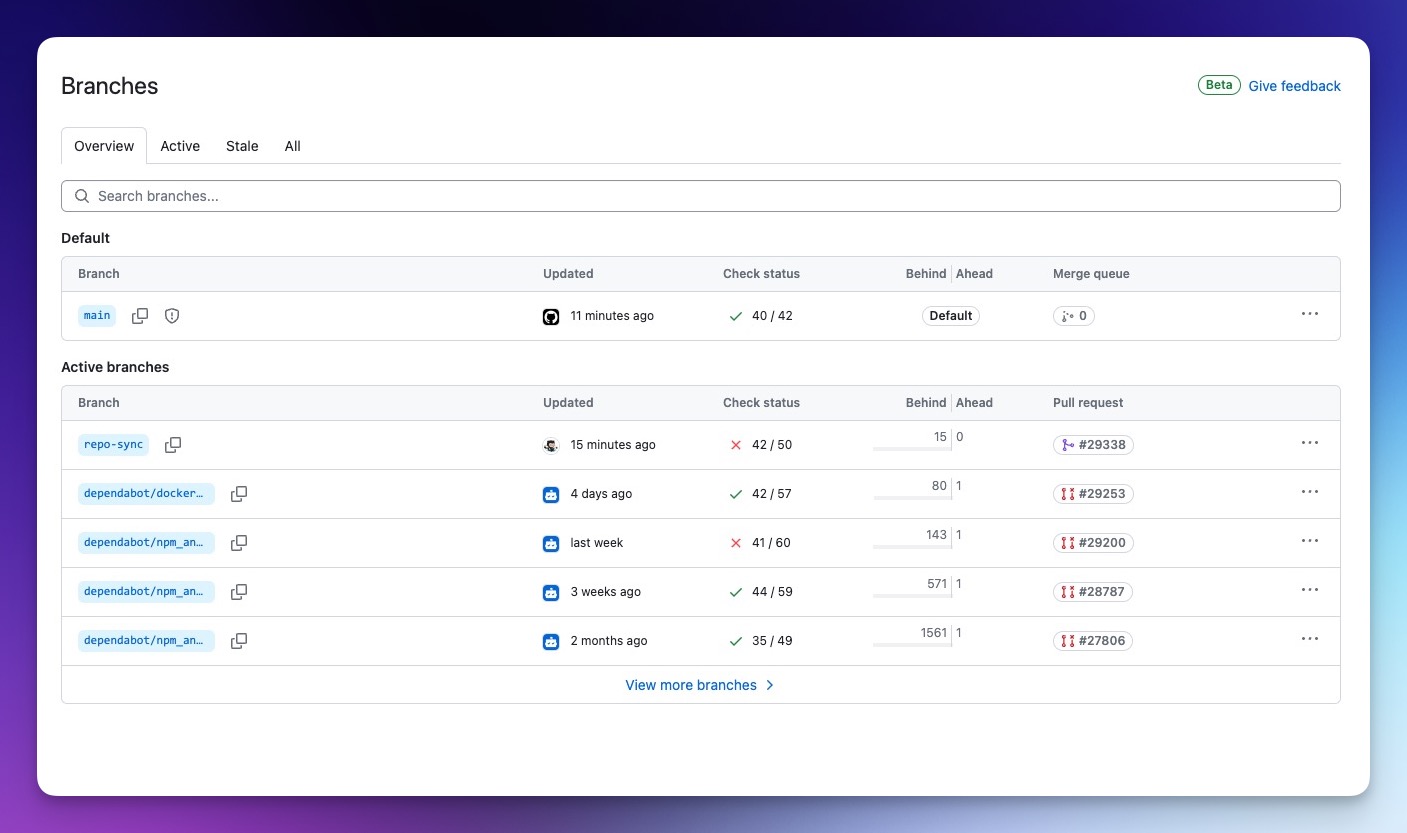Open the merge queue count badge for main
Image resolution: width=1407 pixels, height=833 pixels.
(1074, 316)
